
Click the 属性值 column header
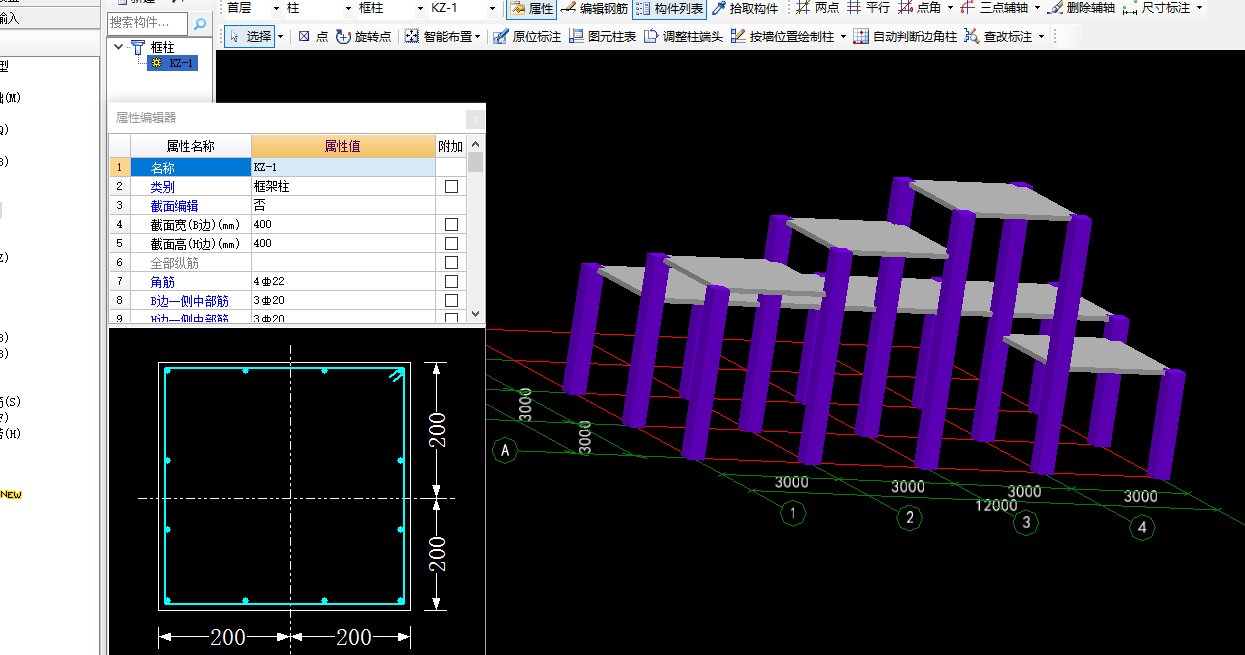(x=343, y=146)
